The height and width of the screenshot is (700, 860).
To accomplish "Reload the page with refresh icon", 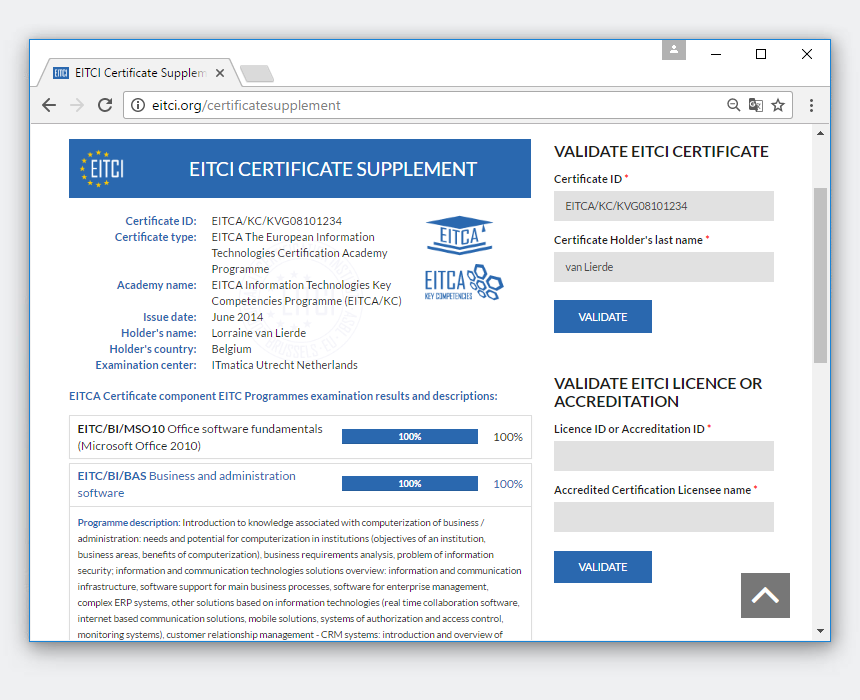I will 105,105.
